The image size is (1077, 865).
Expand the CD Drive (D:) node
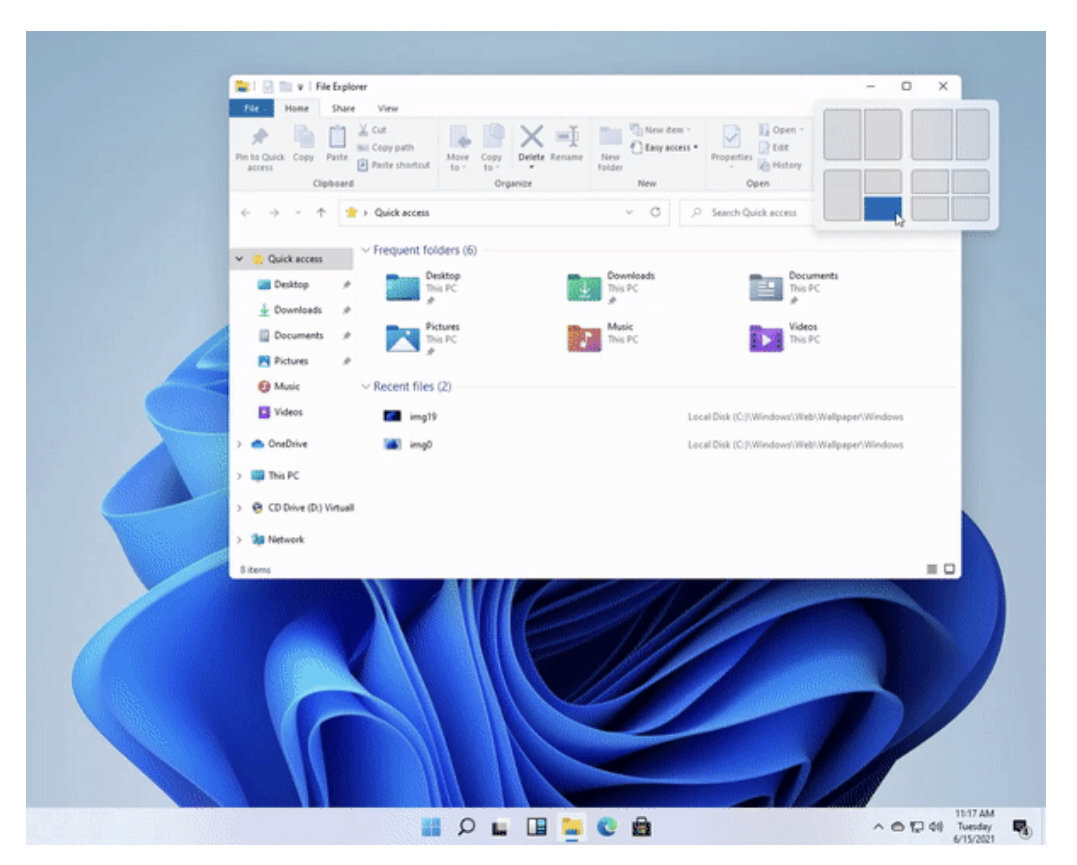point(239,508)
